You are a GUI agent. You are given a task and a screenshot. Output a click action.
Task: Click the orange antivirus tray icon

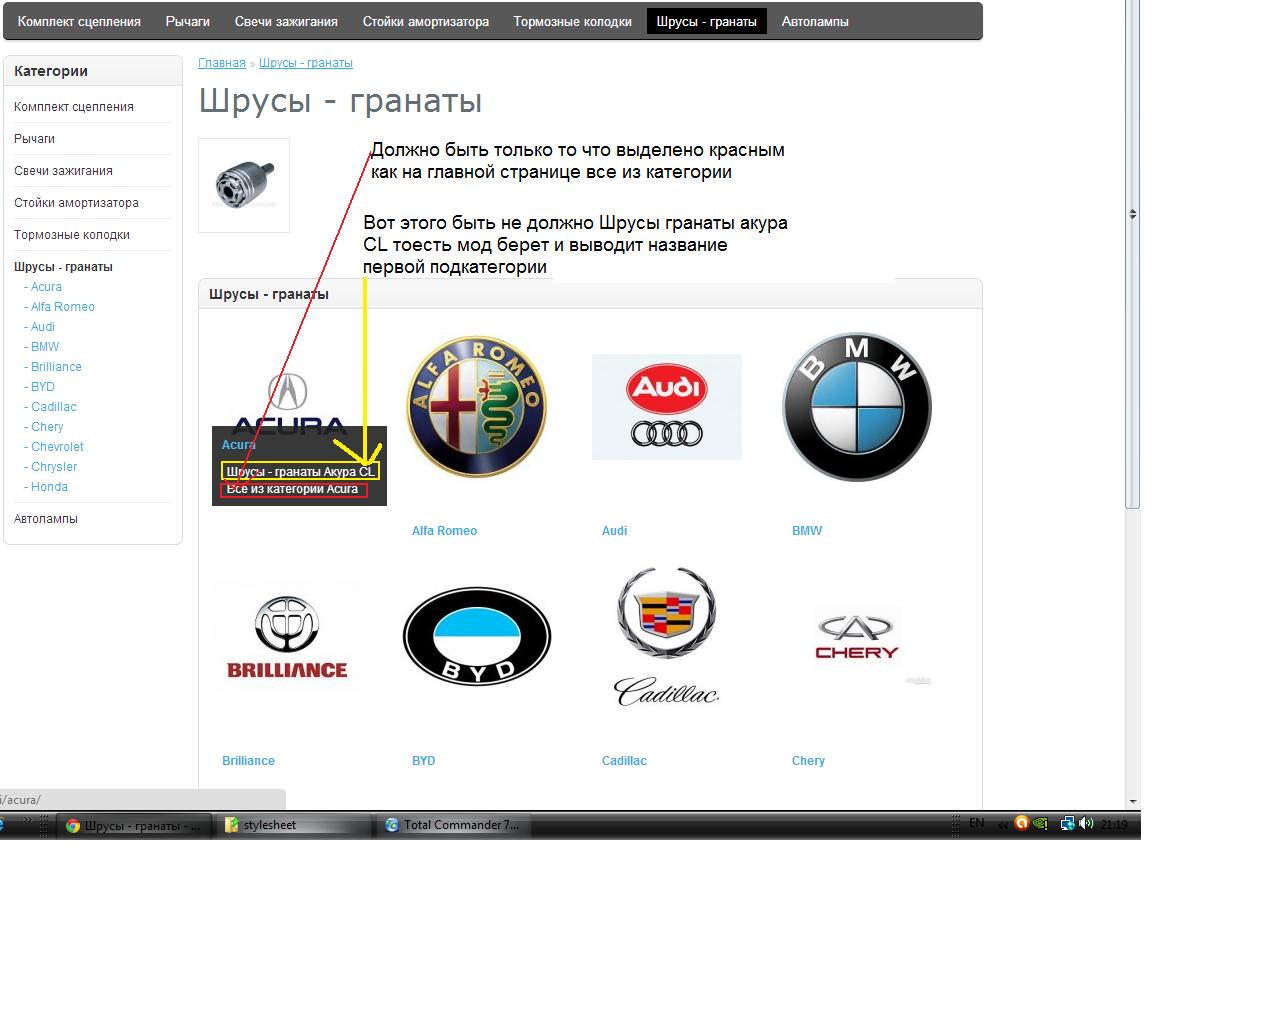click(x=1021, y=823)
